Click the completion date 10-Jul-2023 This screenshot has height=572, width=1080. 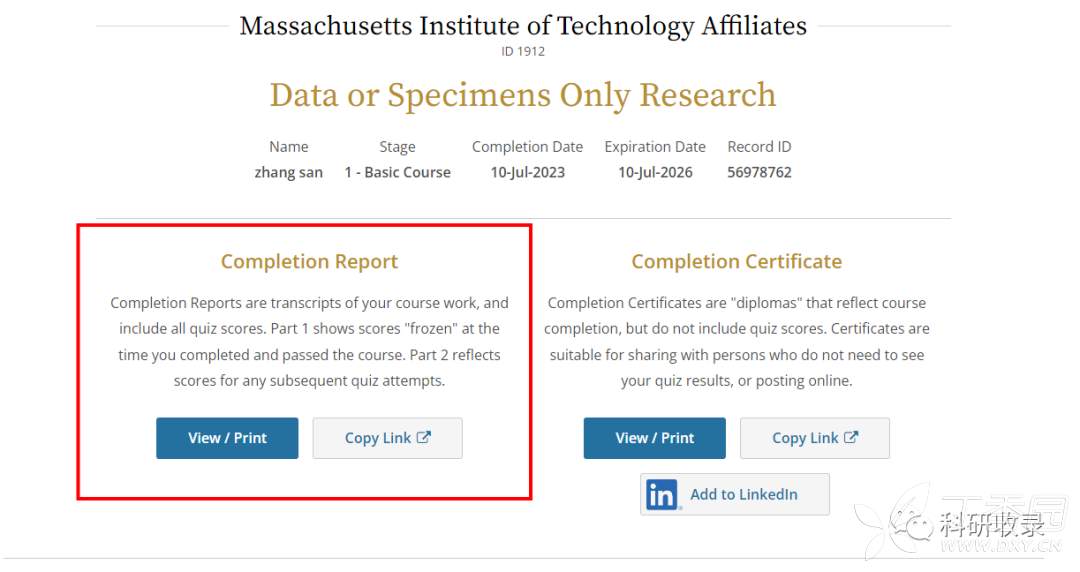click(527, 172)
